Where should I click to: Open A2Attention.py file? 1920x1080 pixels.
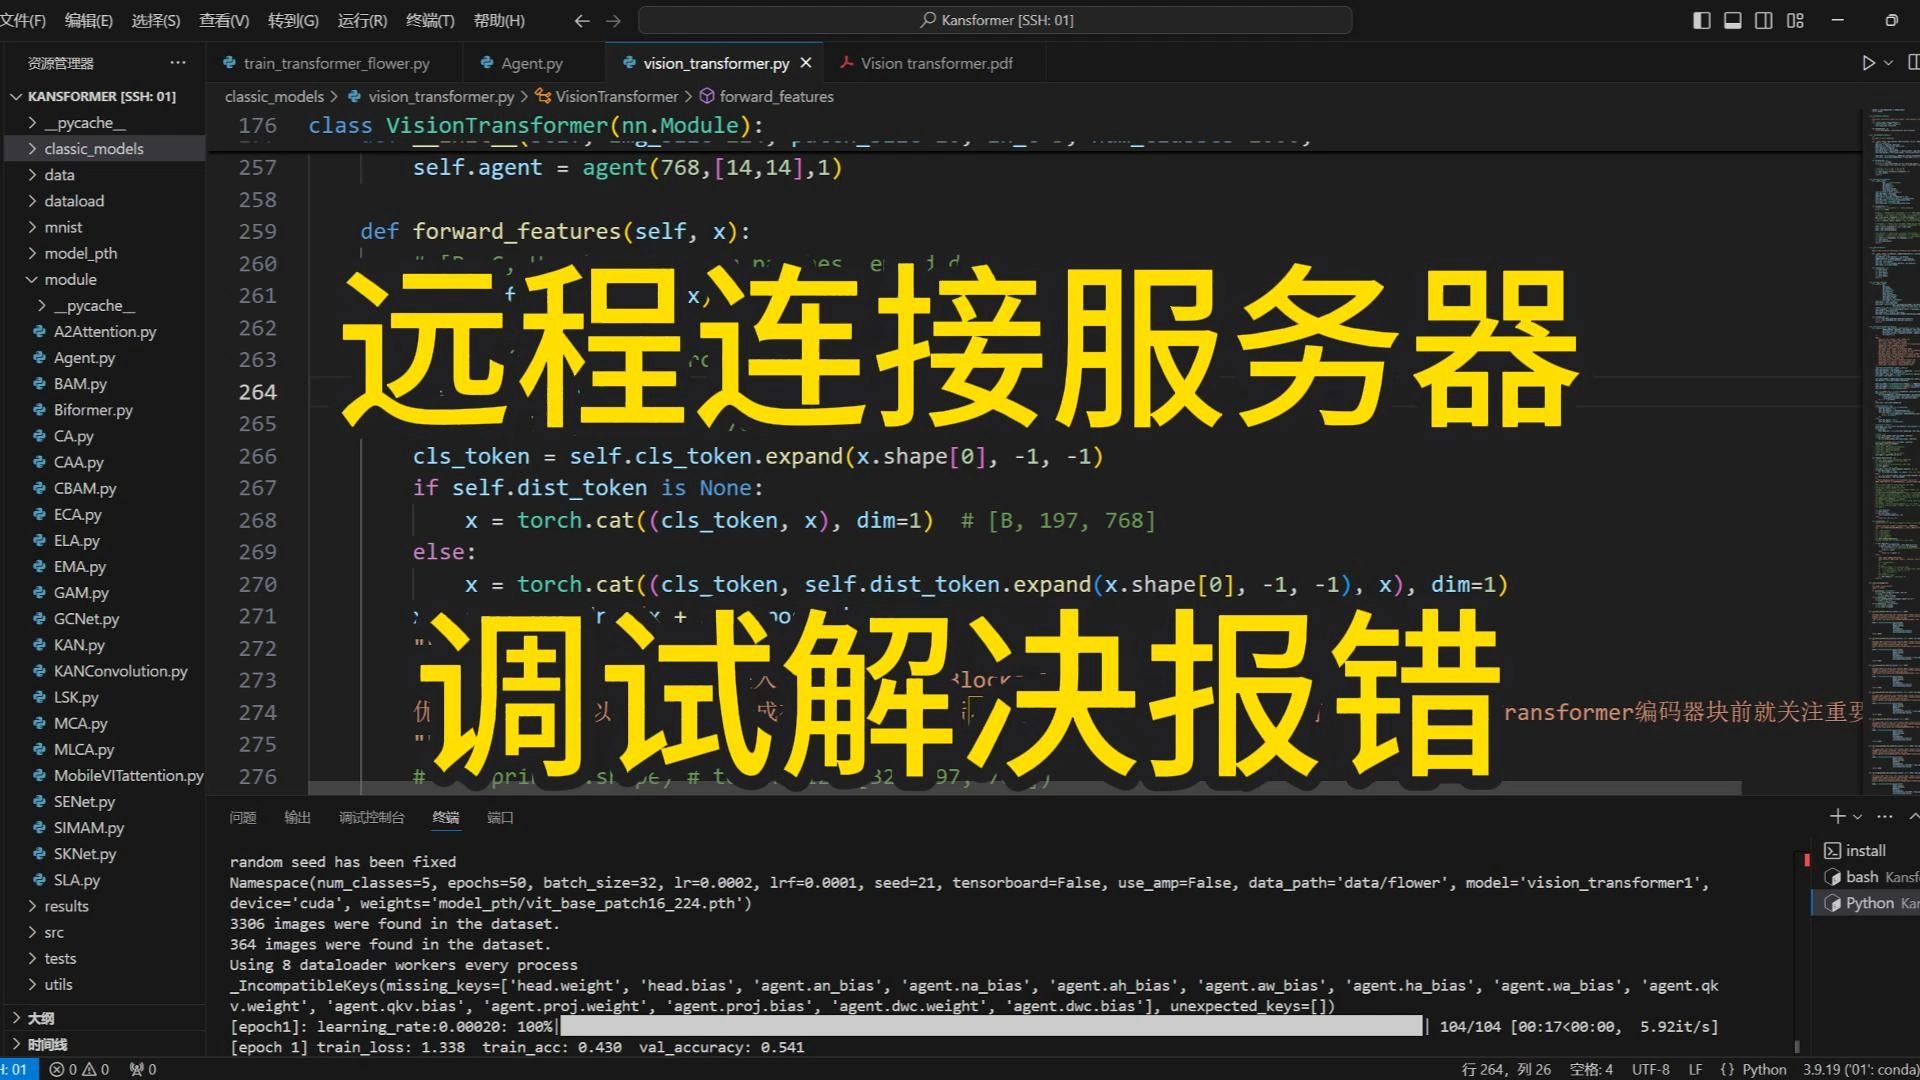click(105, 331)
